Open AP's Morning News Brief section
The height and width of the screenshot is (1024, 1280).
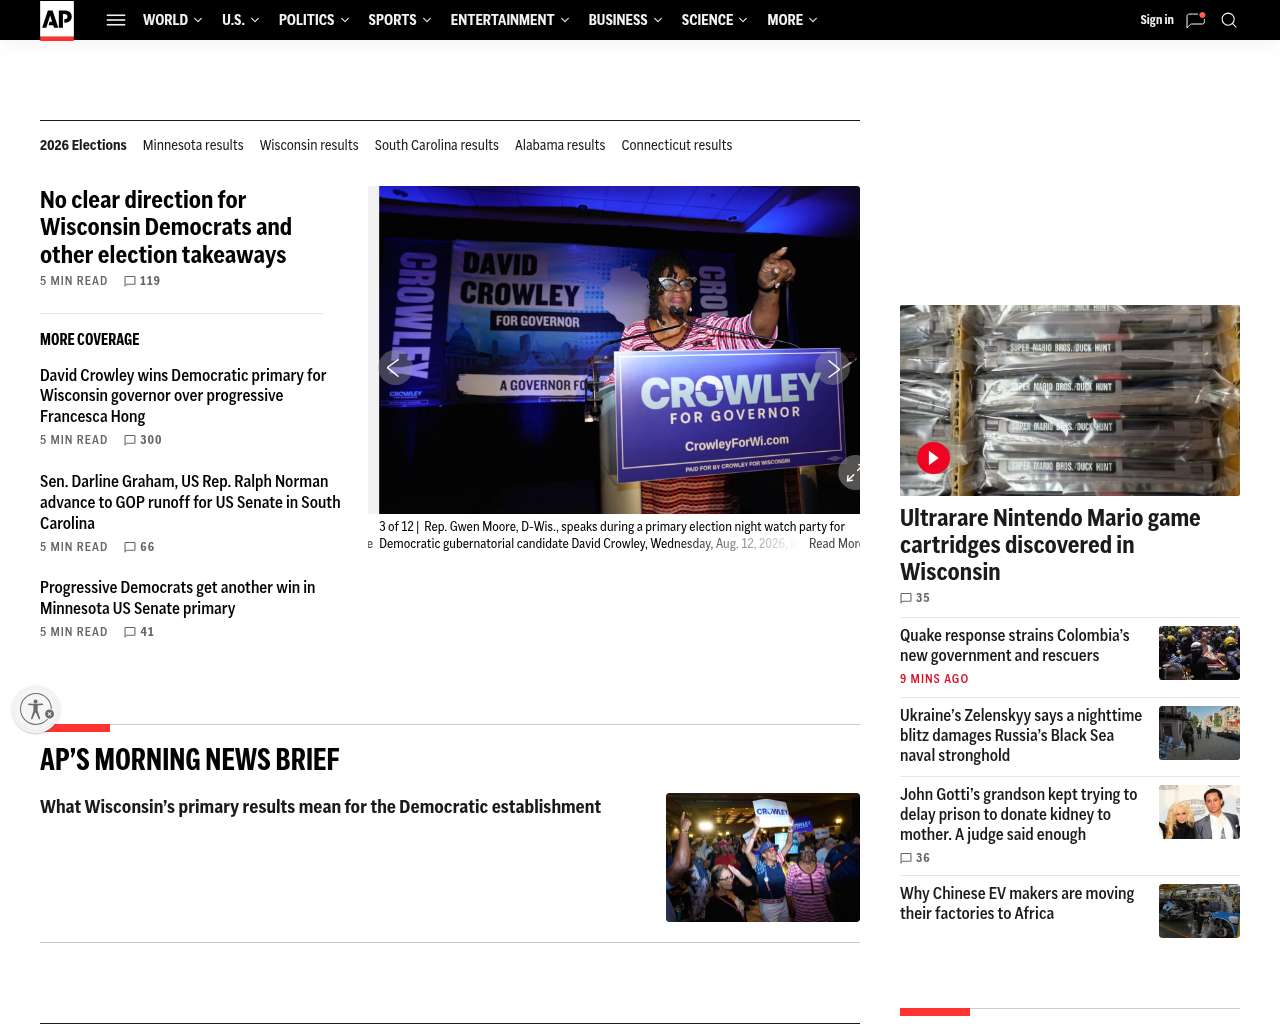190,760
